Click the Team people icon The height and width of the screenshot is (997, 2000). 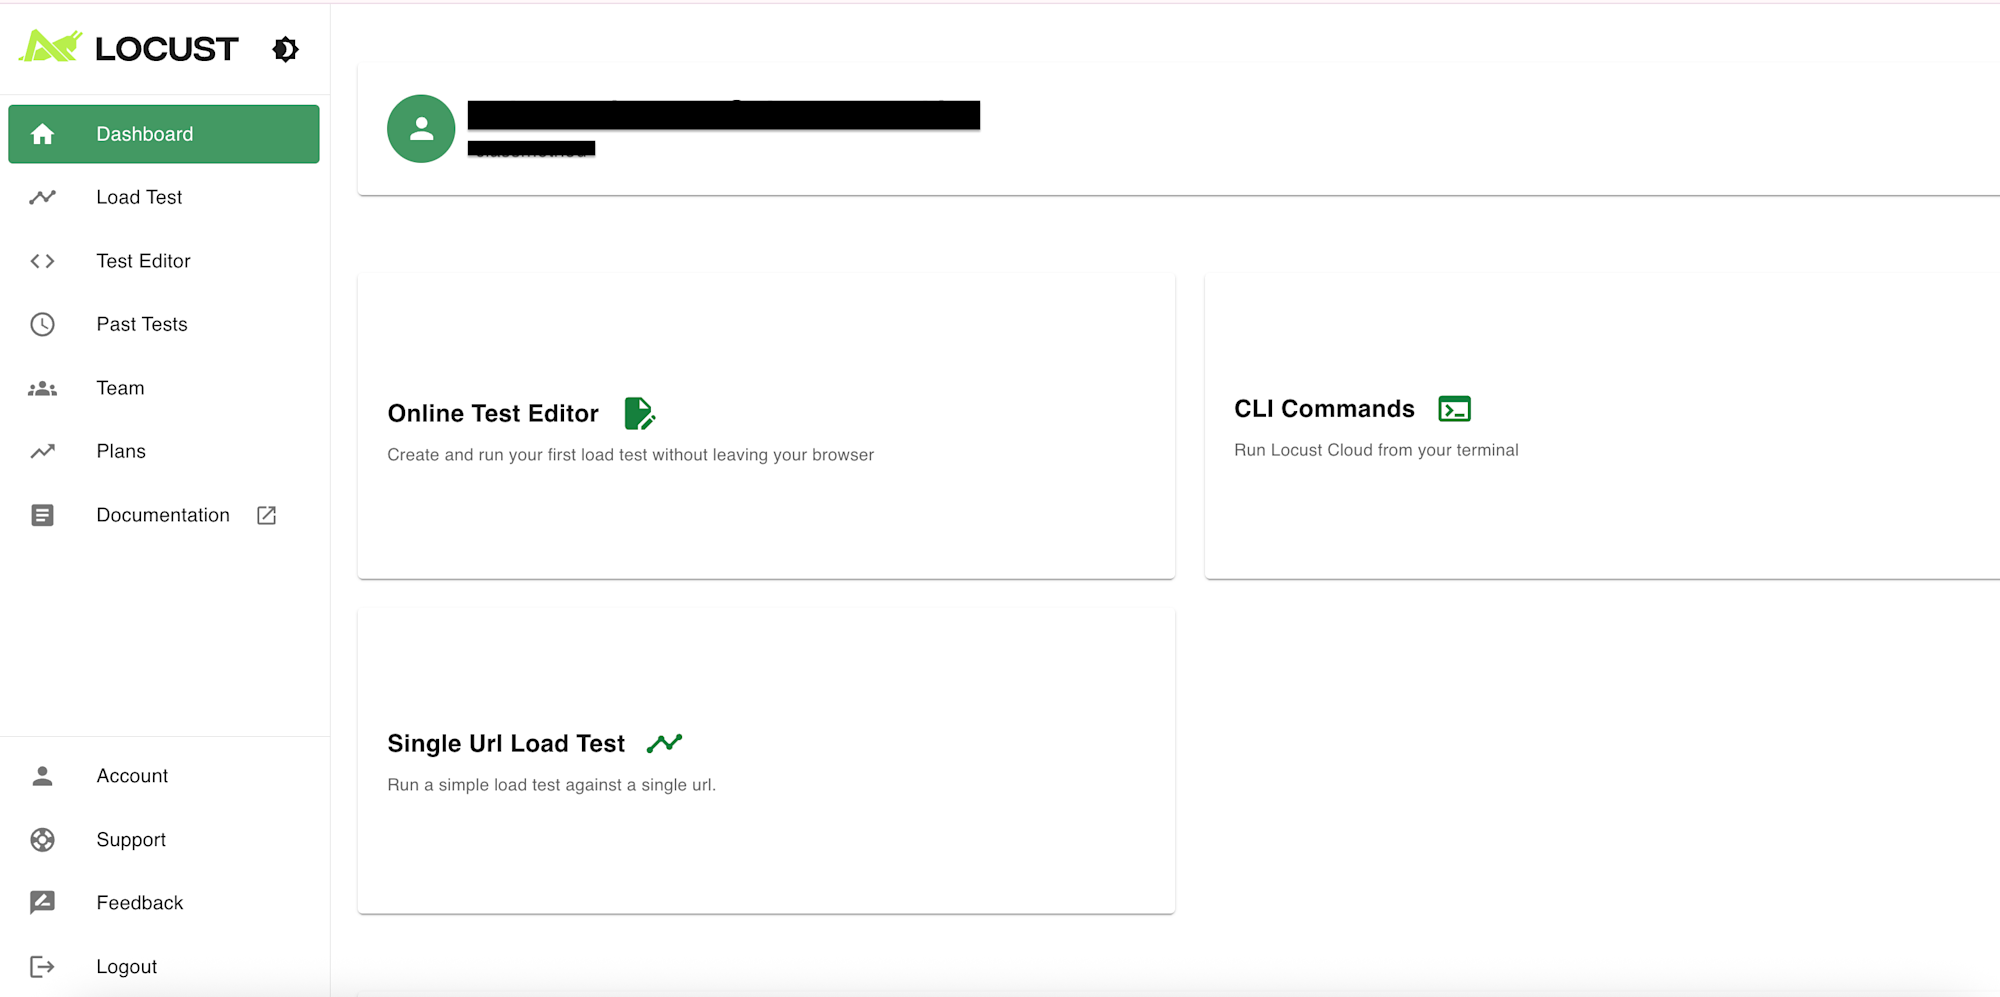click(42, 388)
